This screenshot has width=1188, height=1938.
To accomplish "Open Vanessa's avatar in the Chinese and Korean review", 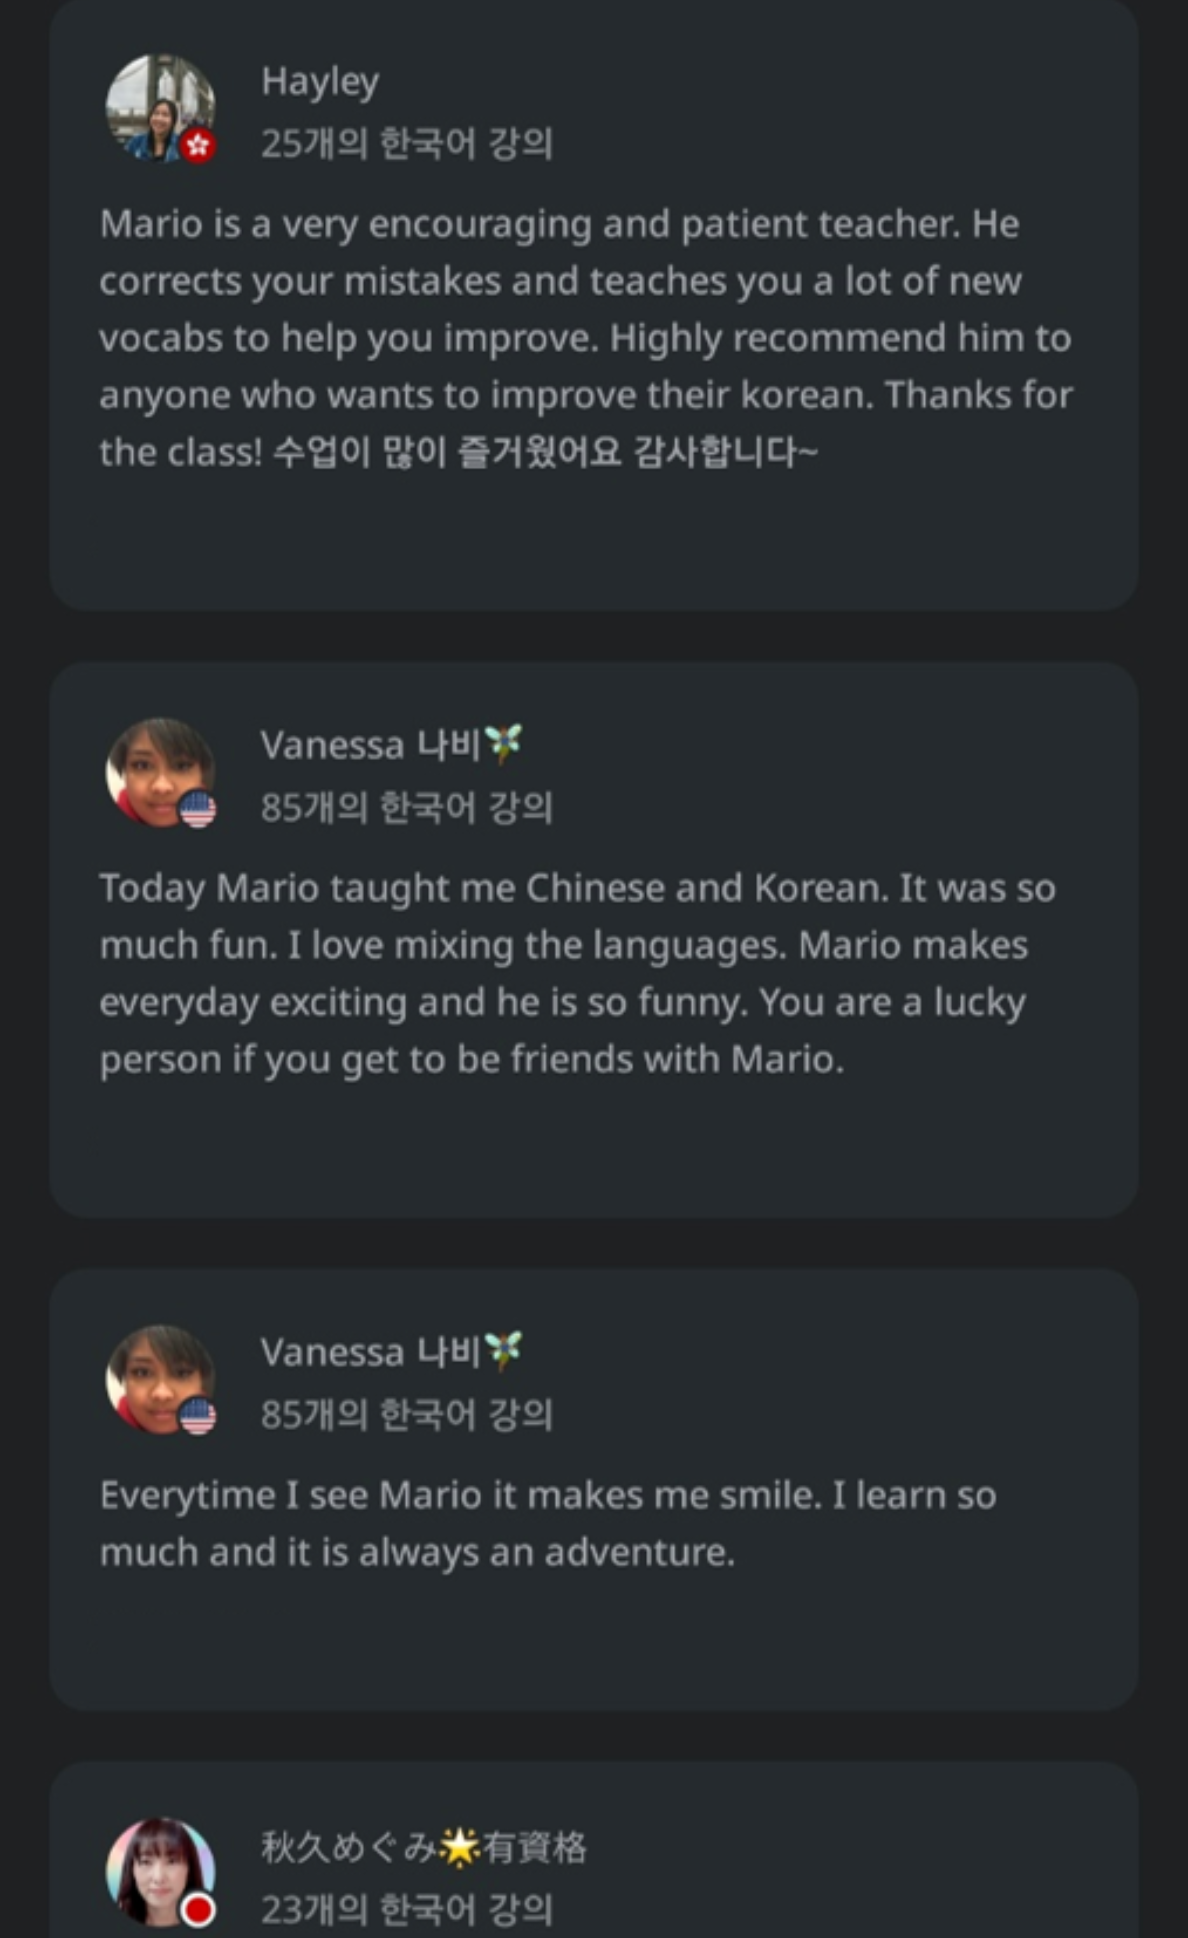I will pyautogui.click(x=158, y=771).
